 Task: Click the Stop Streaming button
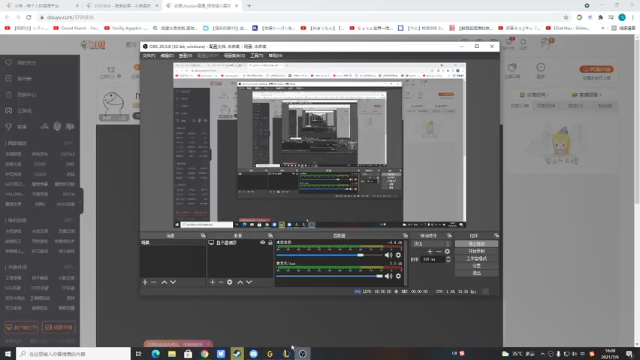pyautogui.click(x=476, y=244)
